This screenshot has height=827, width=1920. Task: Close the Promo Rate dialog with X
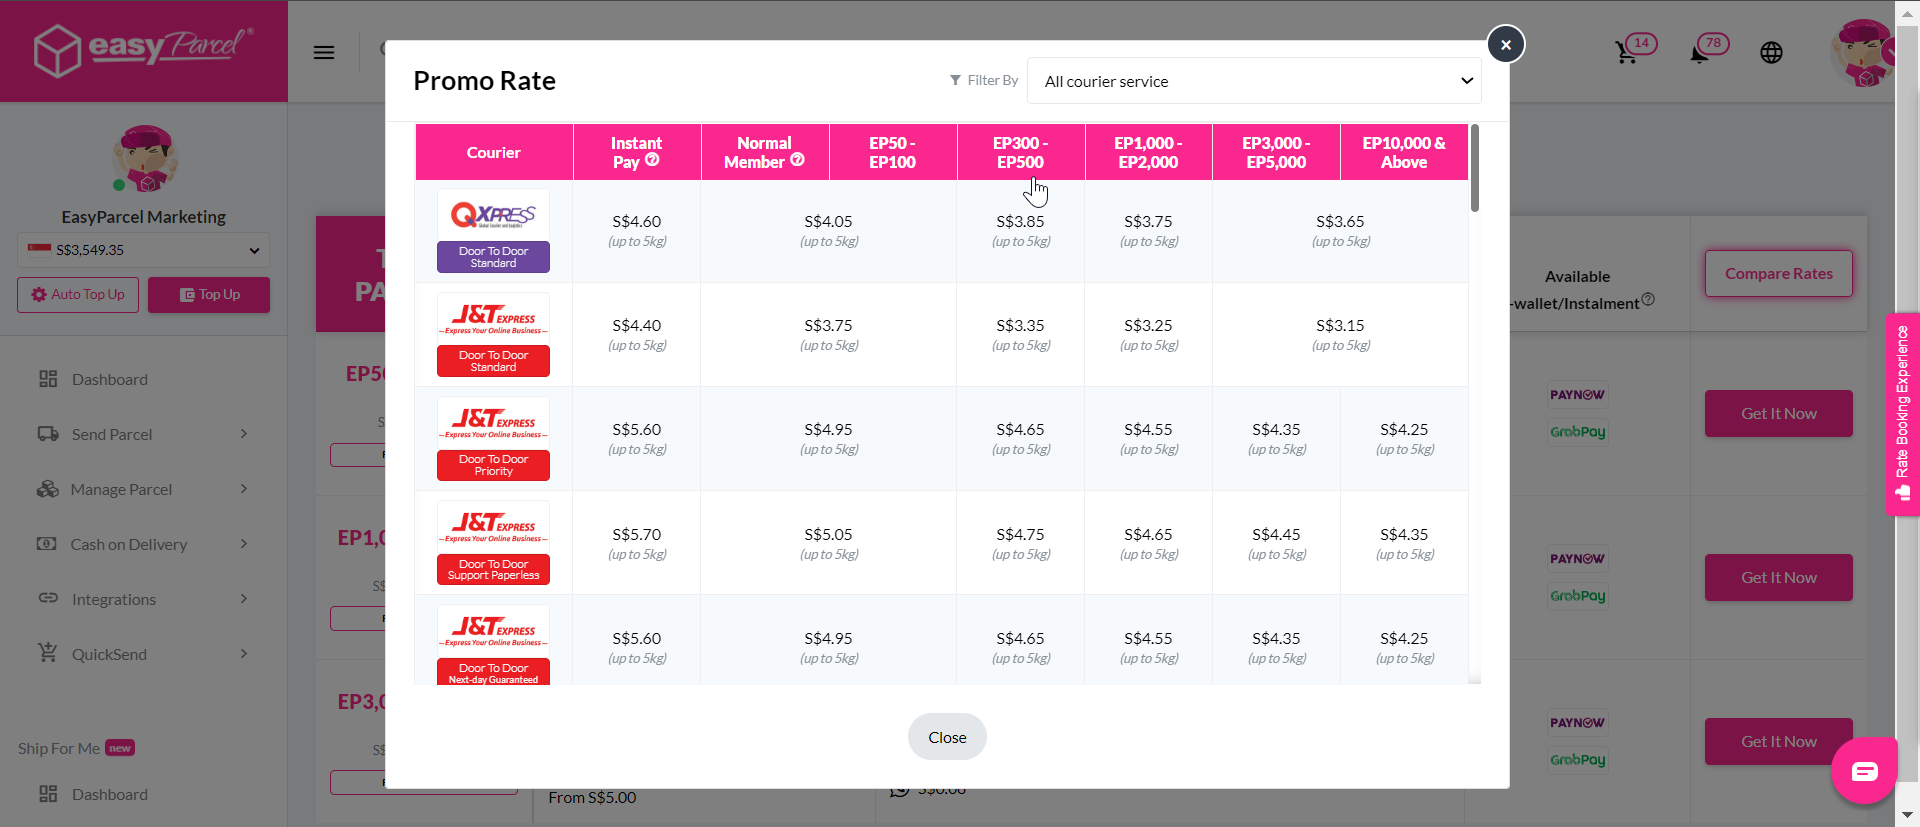pos(1506,44)
